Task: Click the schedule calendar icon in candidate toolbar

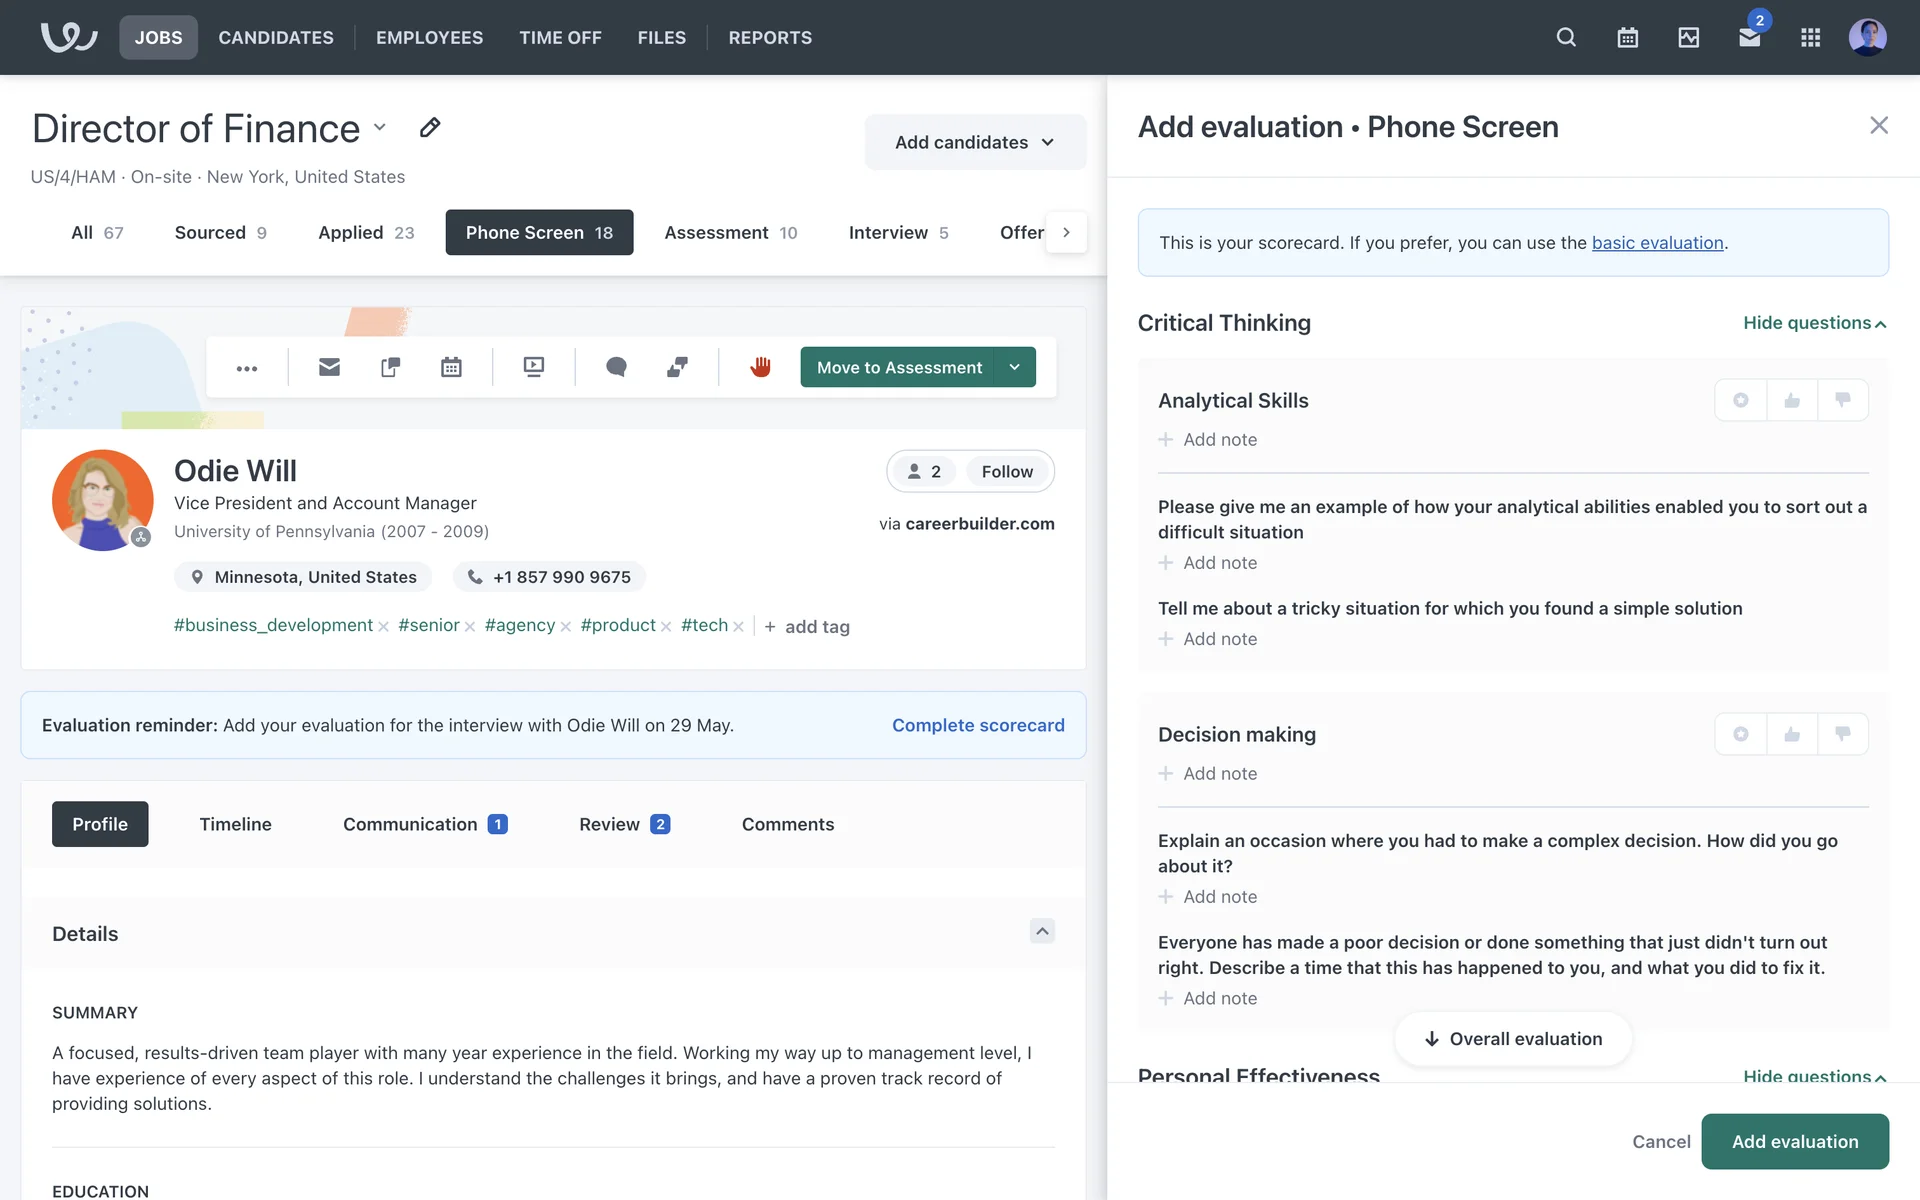Action: click(x=451, y=367)
